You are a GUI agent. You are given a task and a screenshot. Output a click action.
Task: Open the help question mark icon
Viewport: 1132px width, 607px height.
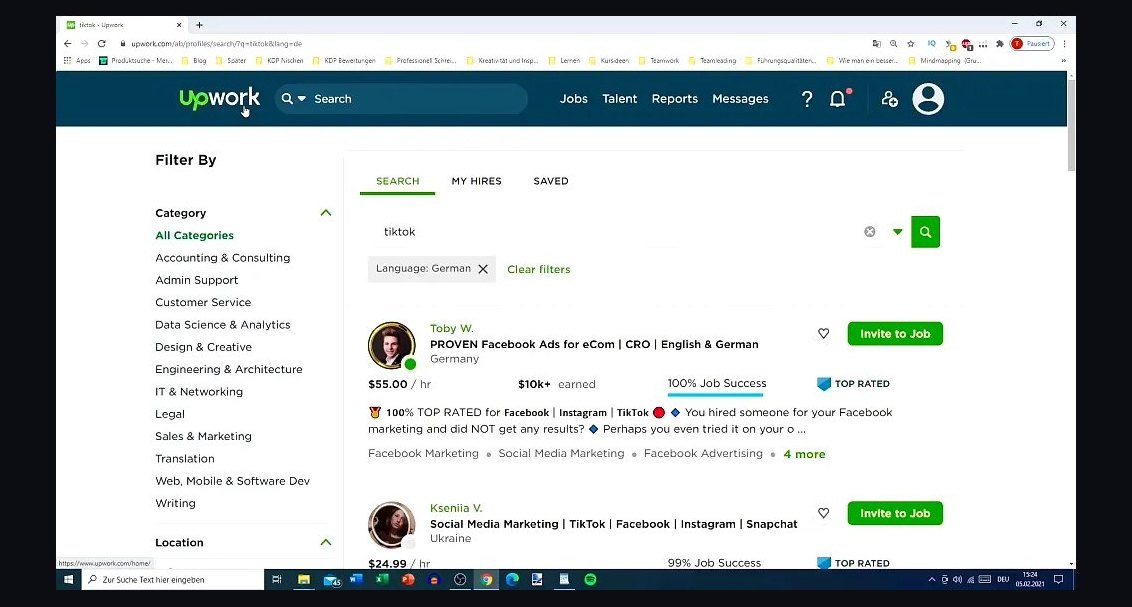(x=807, y=99)
